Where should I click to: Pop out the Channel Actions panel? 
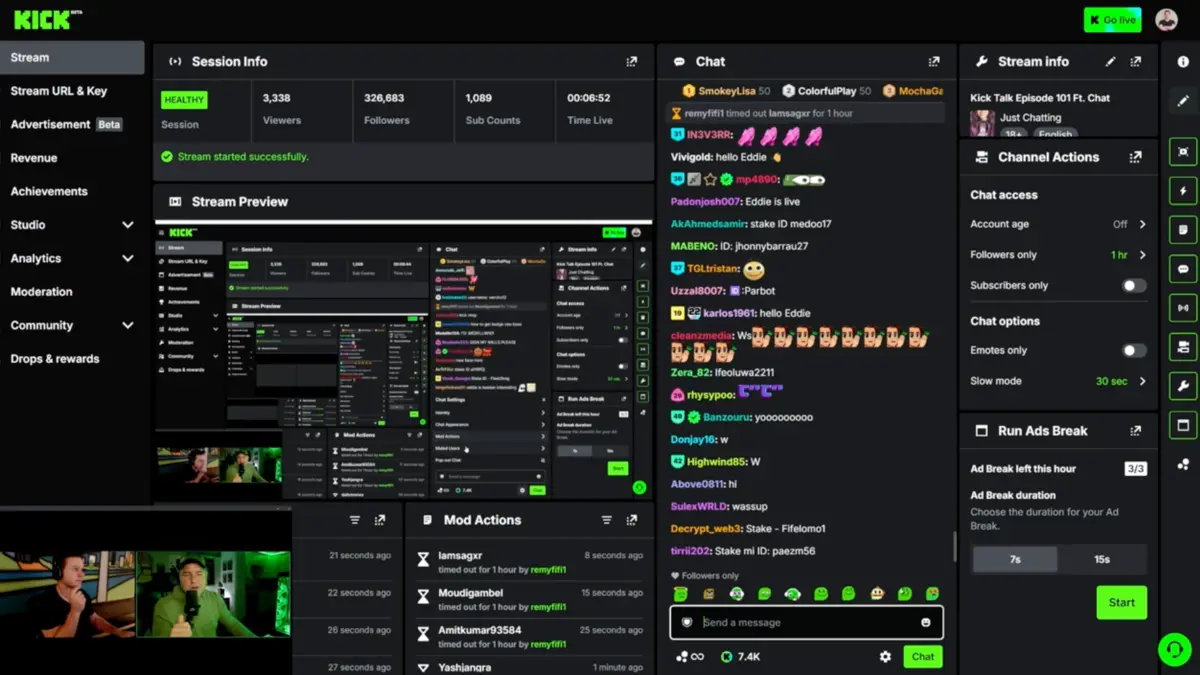[x=1135, y=157]
